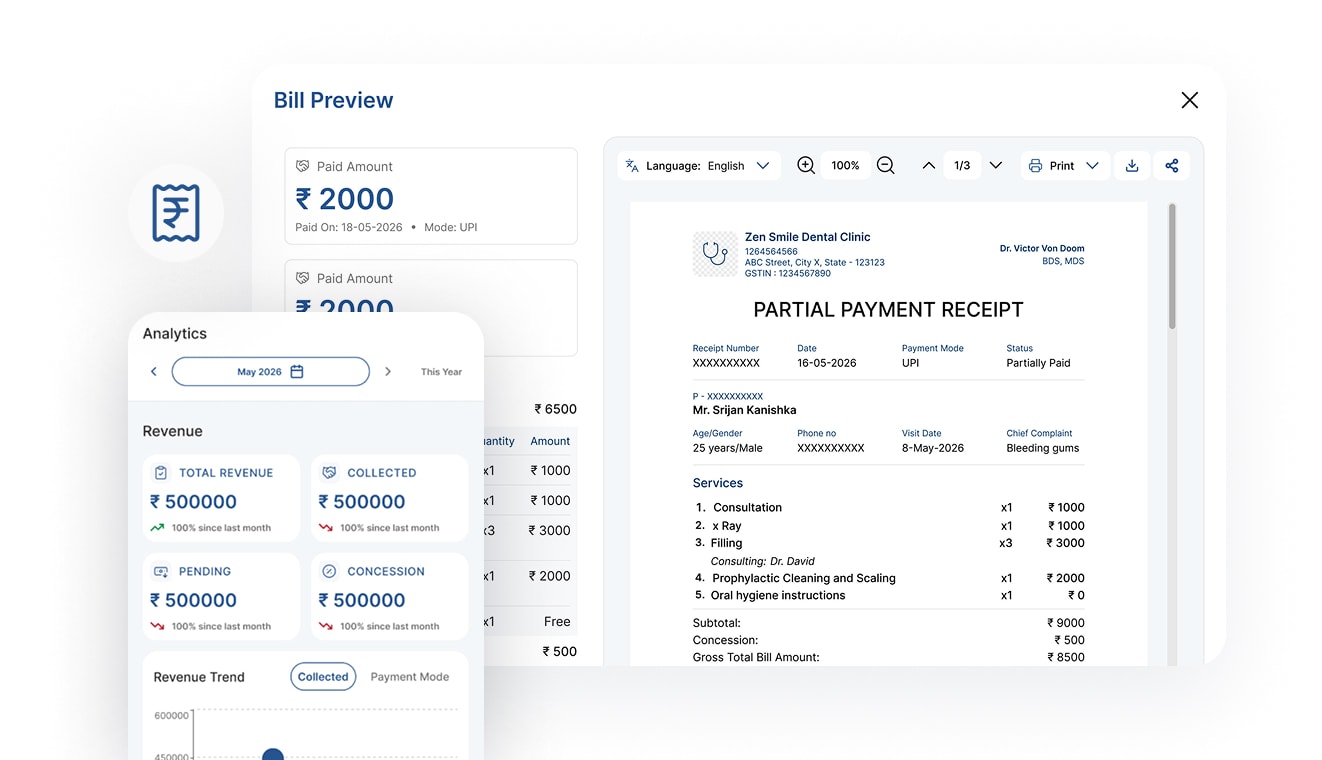Image resolution: width=1322 pixels, height=760 pixels.
Task: Click the Concession ₹ 500000 card
Action: (389, 597)
